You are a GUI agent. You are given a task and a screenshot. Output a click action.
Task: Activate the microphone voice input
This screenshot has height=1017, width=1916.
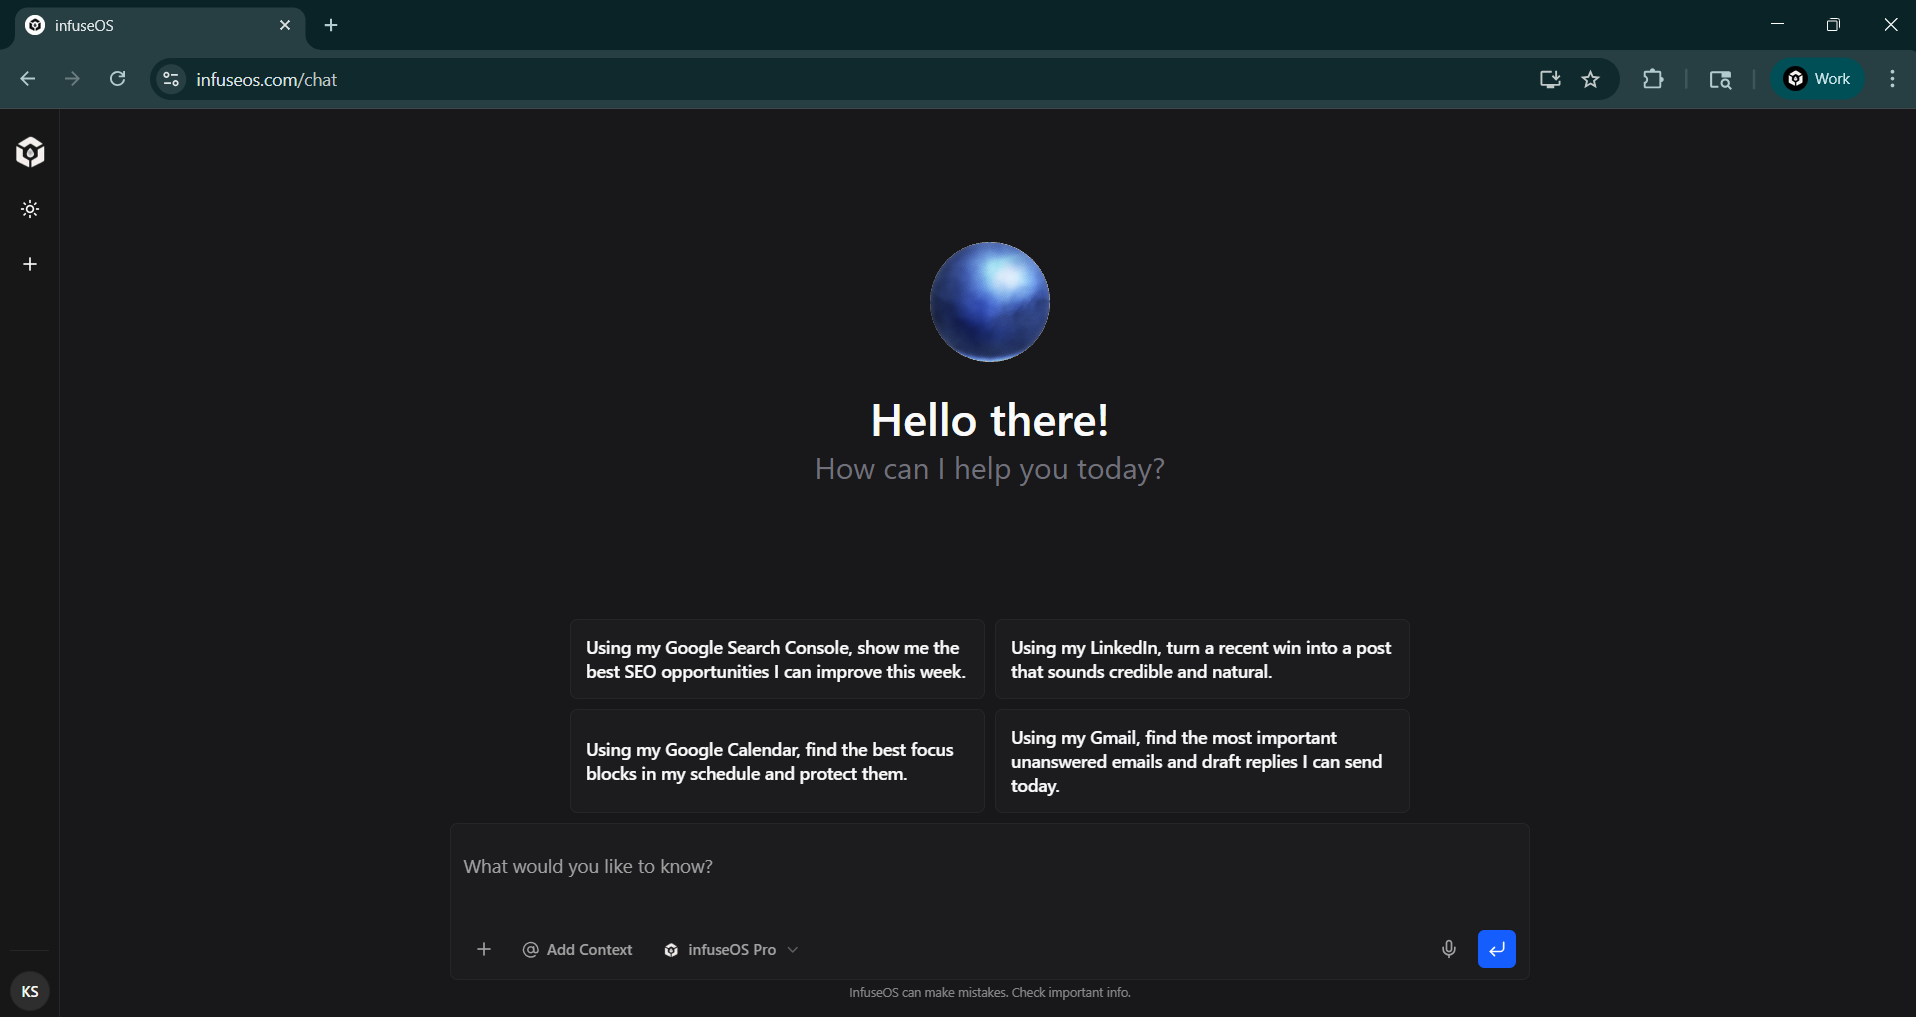pyautogui.click(x=1449, y=949)
